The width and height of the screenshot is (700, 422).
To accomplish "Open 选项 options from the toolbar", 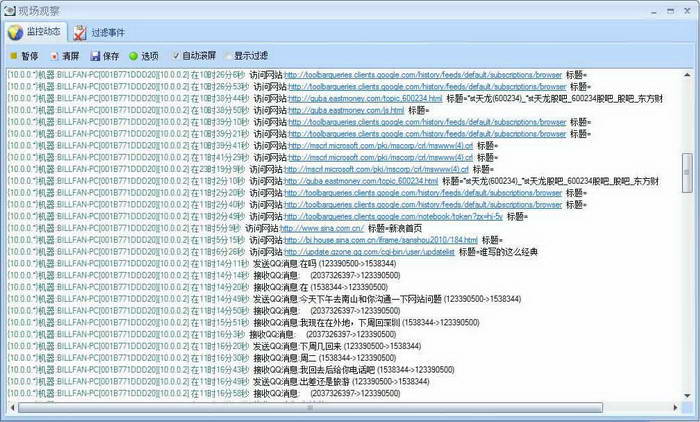I will tap(144, 56).
